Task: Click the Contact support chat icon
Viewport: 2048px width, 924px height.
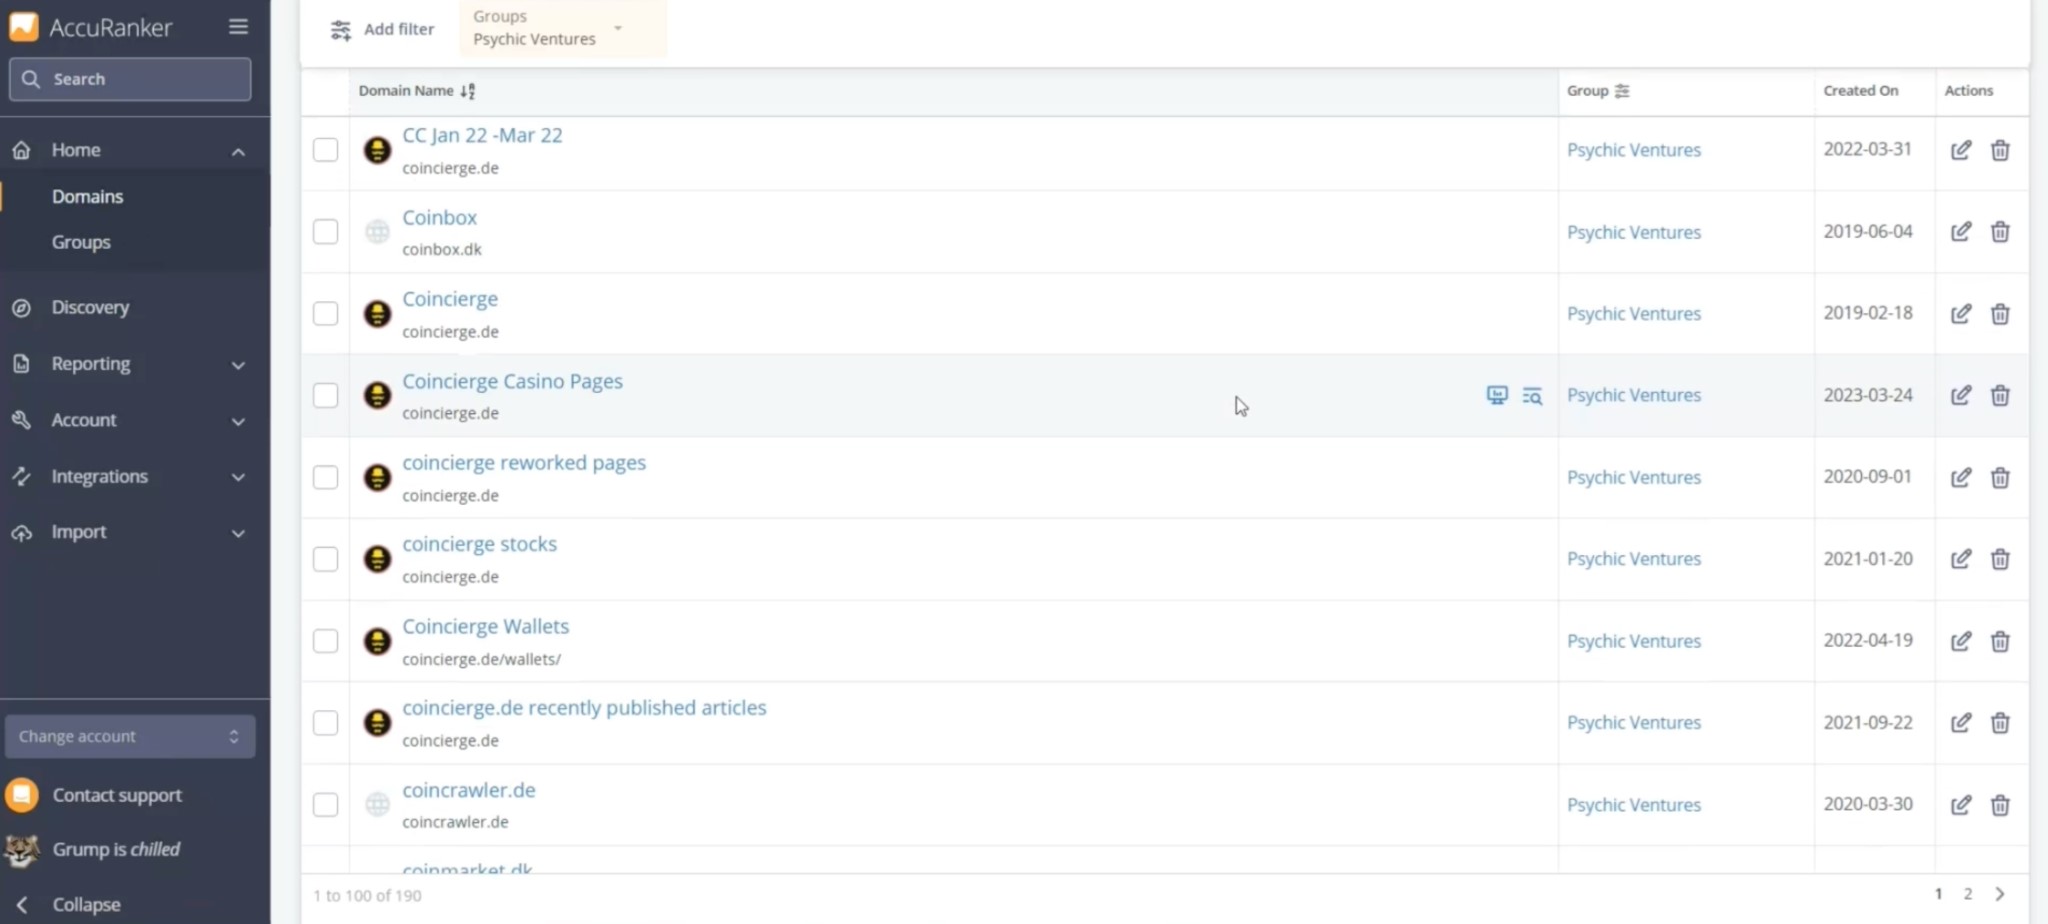Action: 22,795
